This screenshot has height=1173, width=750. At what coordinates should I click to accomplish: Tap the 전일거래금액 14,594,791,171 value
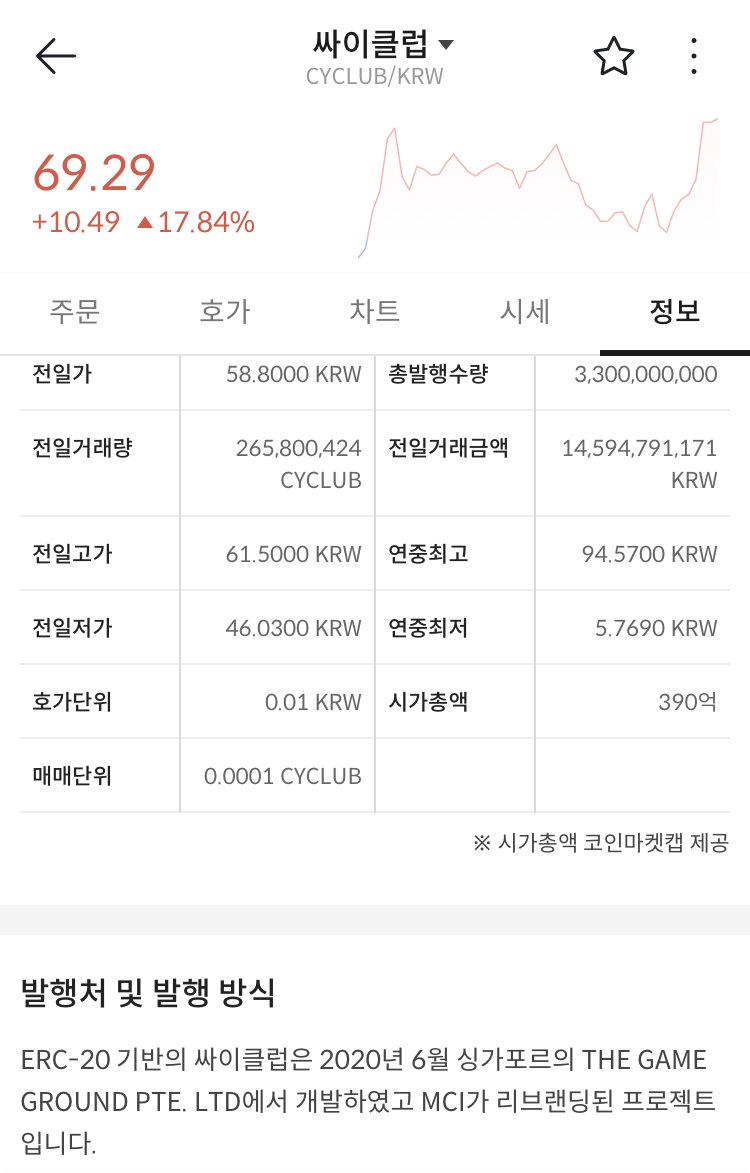pyautogui.click(x=639, y=449)
